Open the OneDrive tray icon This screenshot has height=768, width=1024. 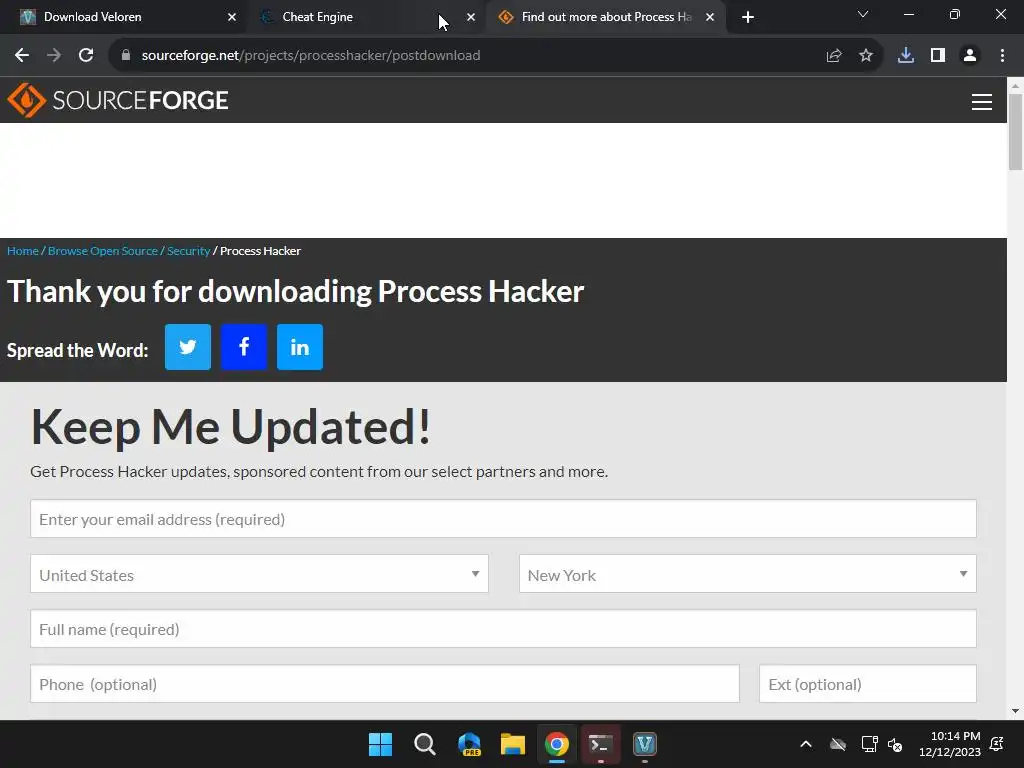click(x=838, y=744)
